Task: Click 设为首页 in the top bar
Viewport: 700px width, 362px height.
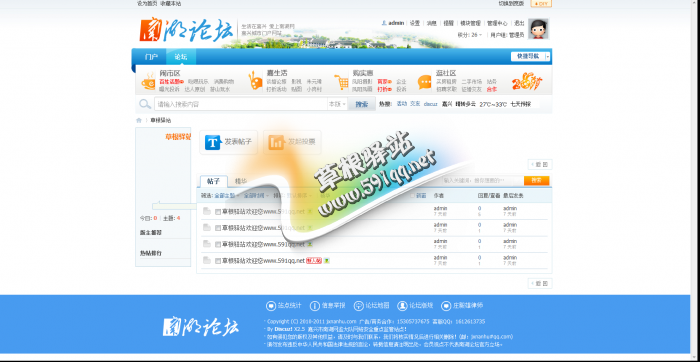Action: pyautogui.click(x=147, y=4)
